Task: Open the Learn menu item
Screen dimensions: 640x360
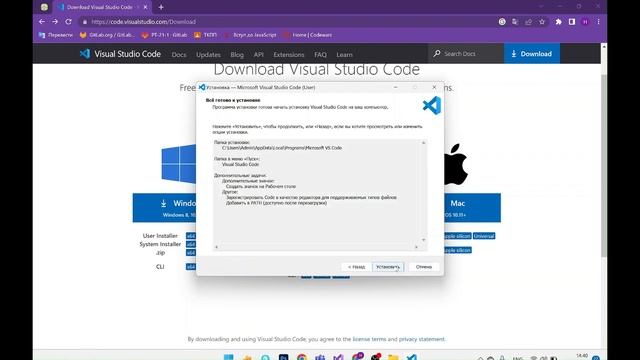Action: click(x=344, y=54)
